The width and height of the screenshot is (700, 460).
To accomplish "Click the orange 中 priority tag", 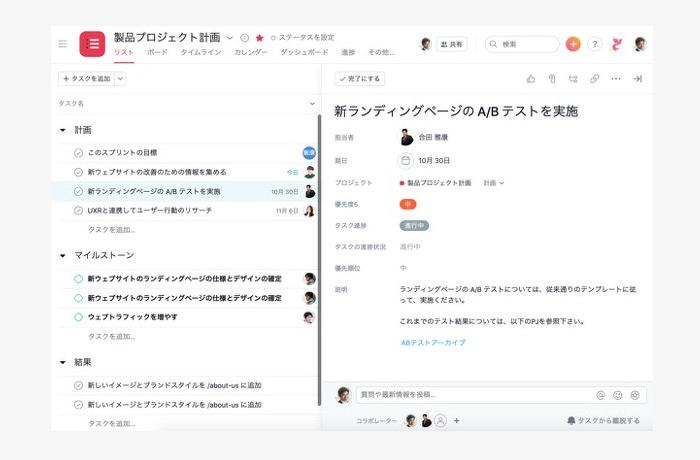I will [408, 204].
